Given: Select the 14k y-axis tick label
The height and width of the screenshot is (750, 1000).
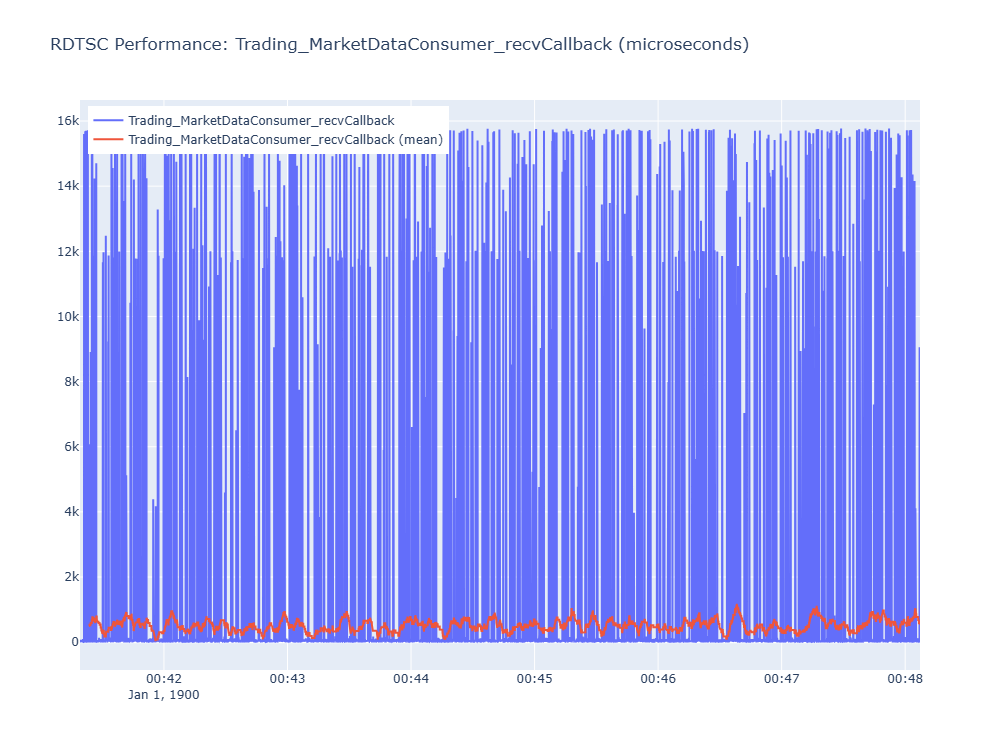Looking at the screenshot, I should coord(68,186).
